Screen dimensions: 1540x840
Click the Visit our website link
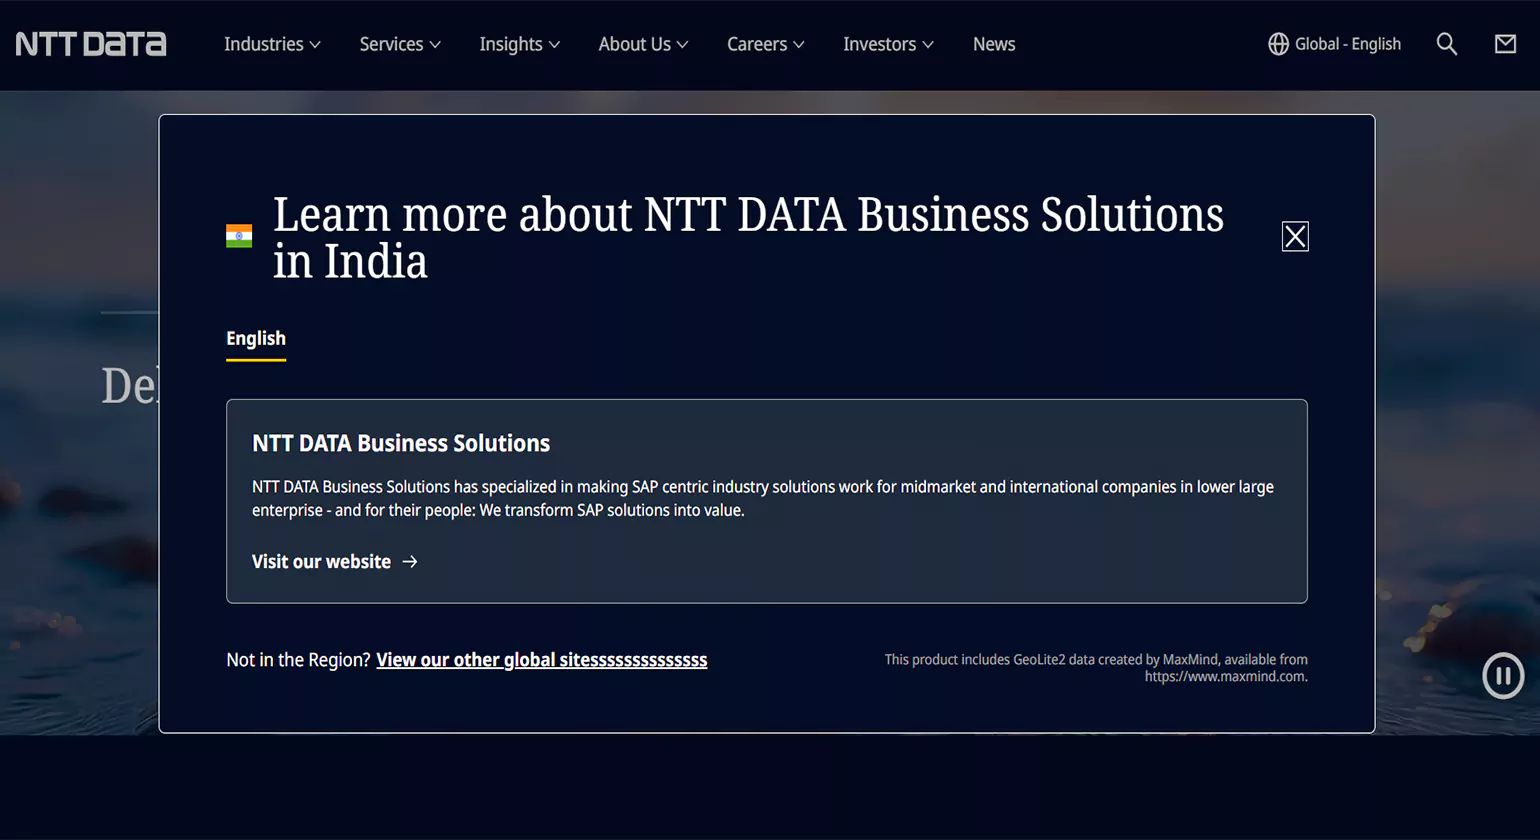click(321, 562)
